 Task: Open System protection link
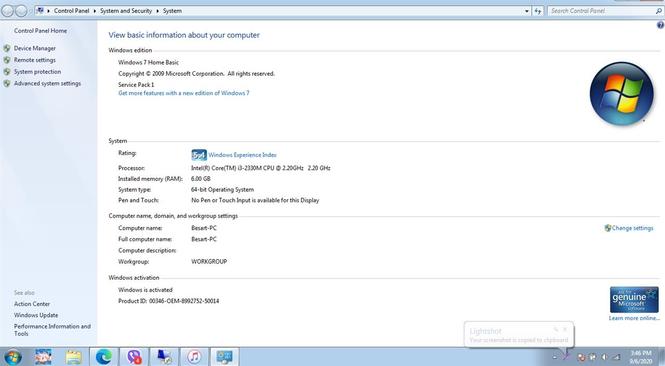coord(37,72)
